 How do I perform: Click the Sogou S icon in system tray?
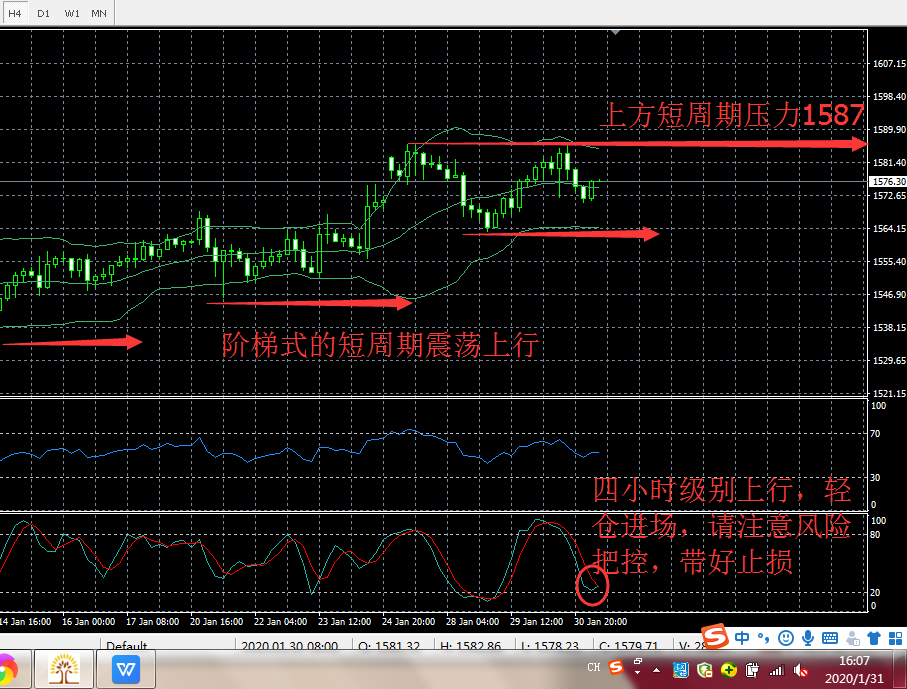click(x=616, y=667)
